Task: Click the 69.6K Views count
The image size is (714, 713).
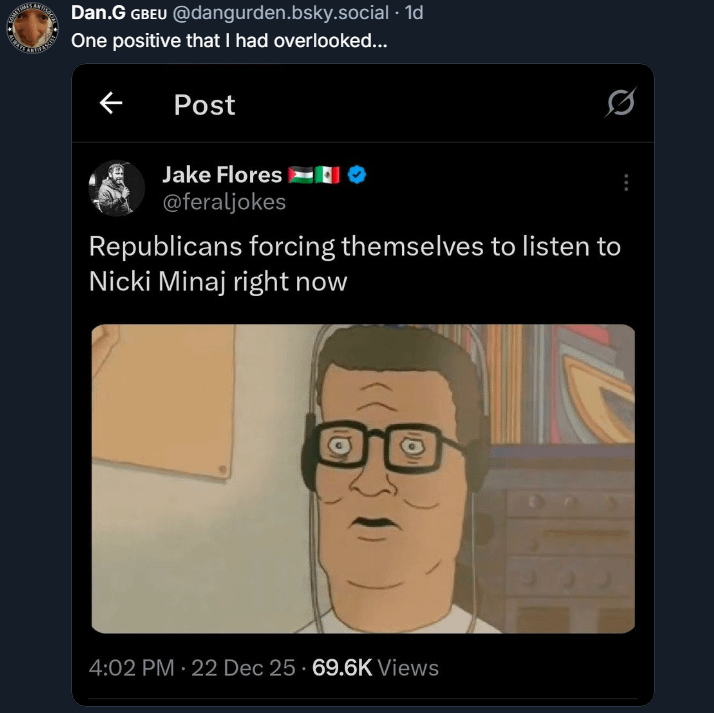Action: click(375, 667)
